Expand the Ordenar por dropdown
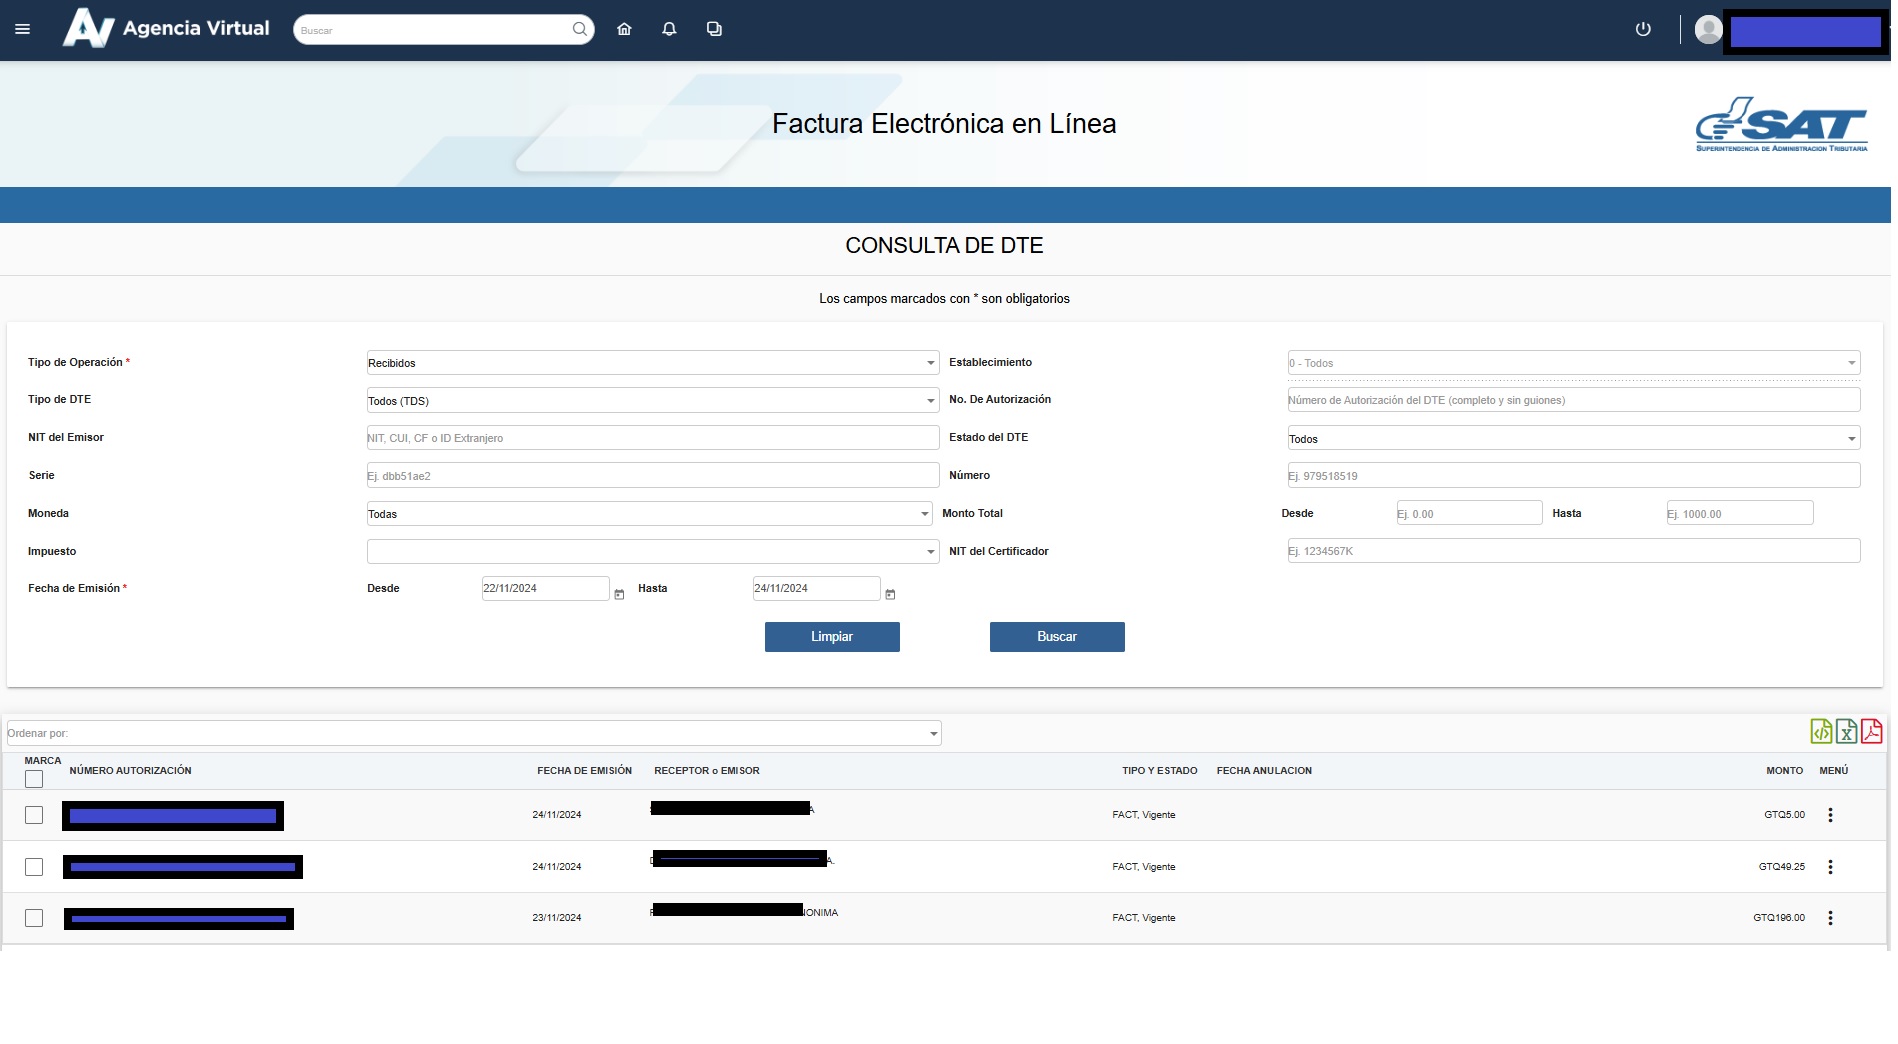This screenshot has height=1044, width=1898. [473, 733]
